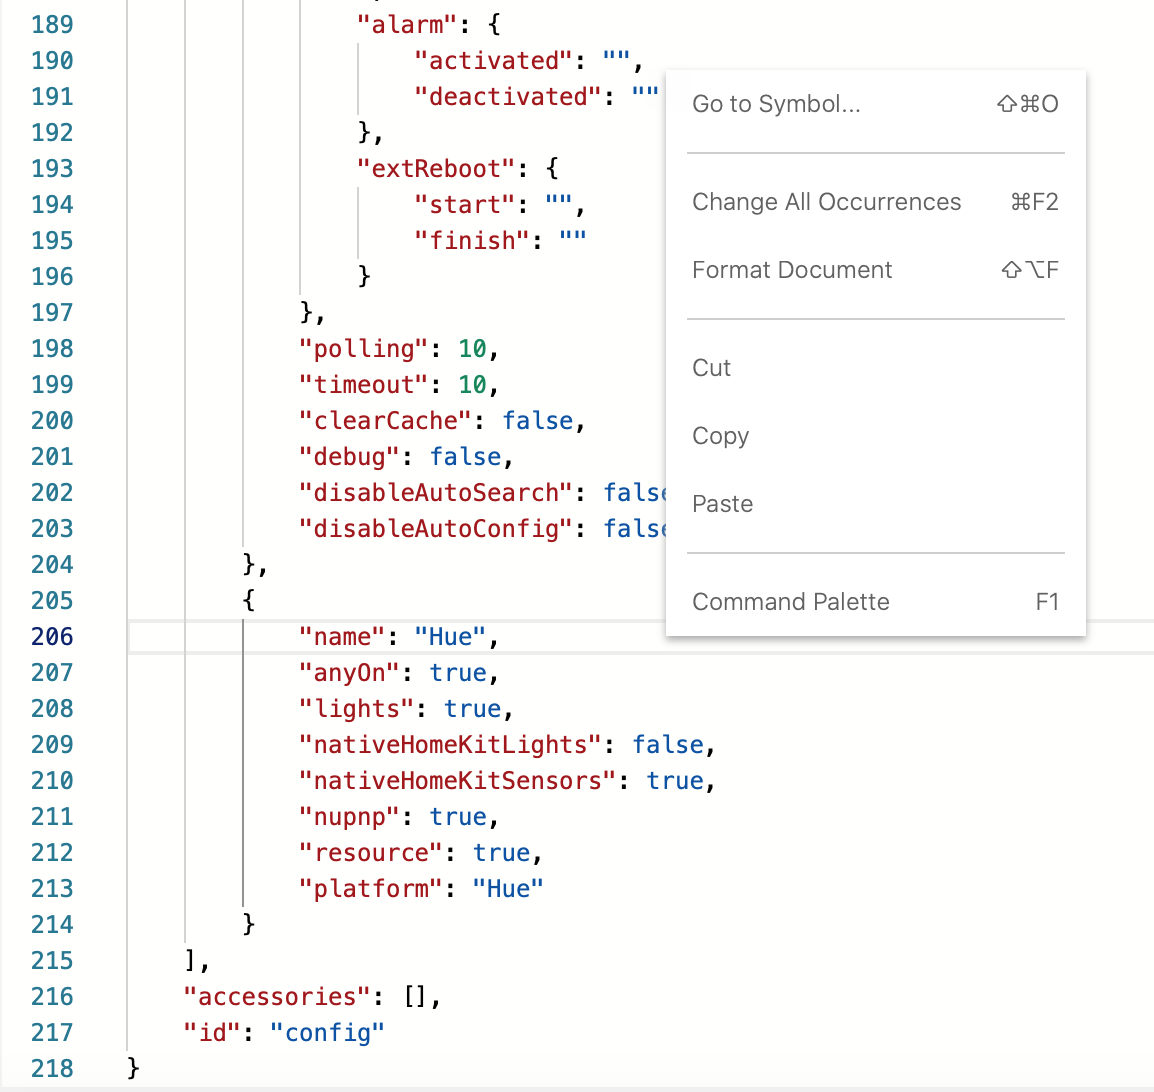Click line number 189 in the gutter
This screenshot has height=1092, width=1154.
pyautogui.click(x=52, y=25)
